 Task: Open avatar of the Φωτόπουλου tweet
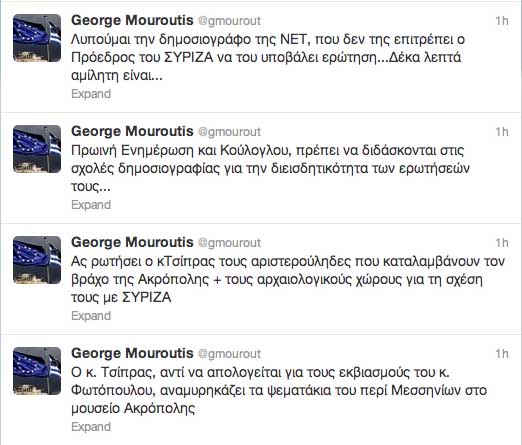[x=37, y=371]
